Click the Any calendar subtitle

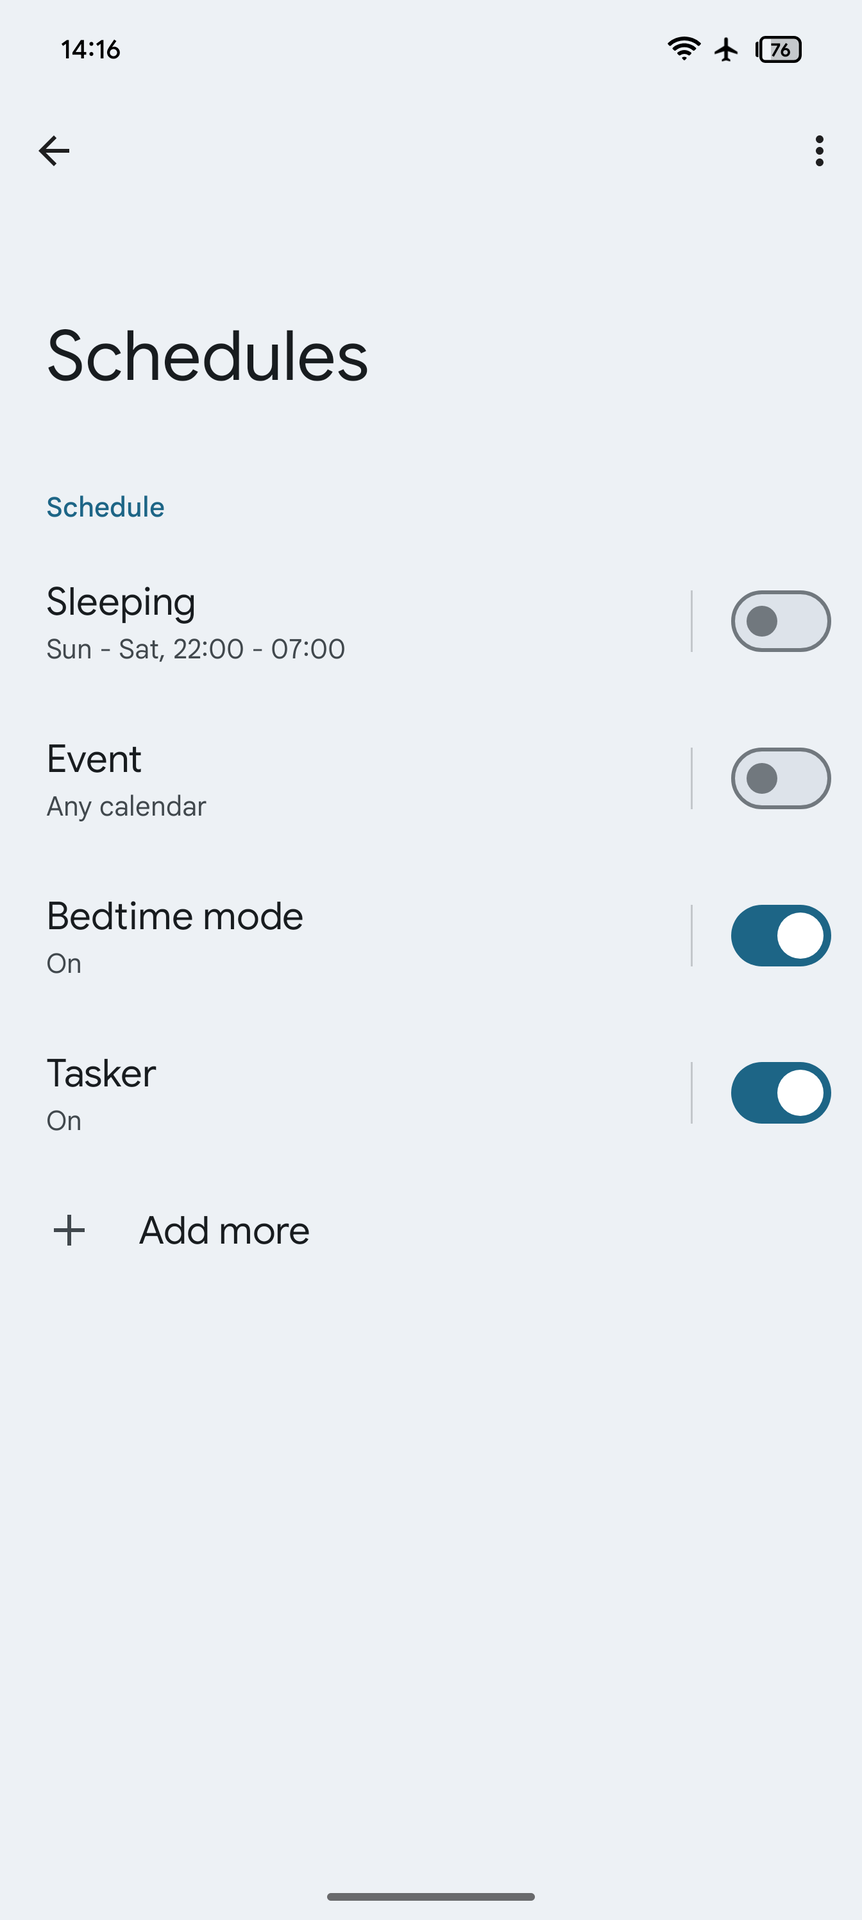[126, 807]
